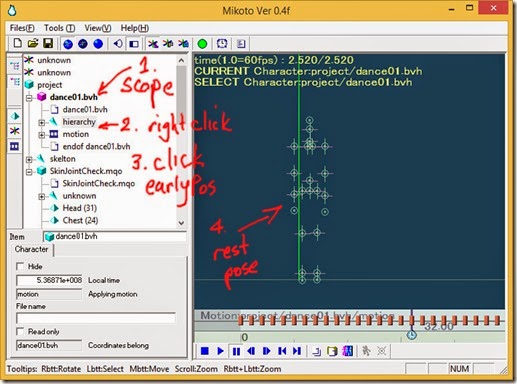
Task: Start playback with the Play arrow
Action: pyautogui.click(x=220, y=351)
